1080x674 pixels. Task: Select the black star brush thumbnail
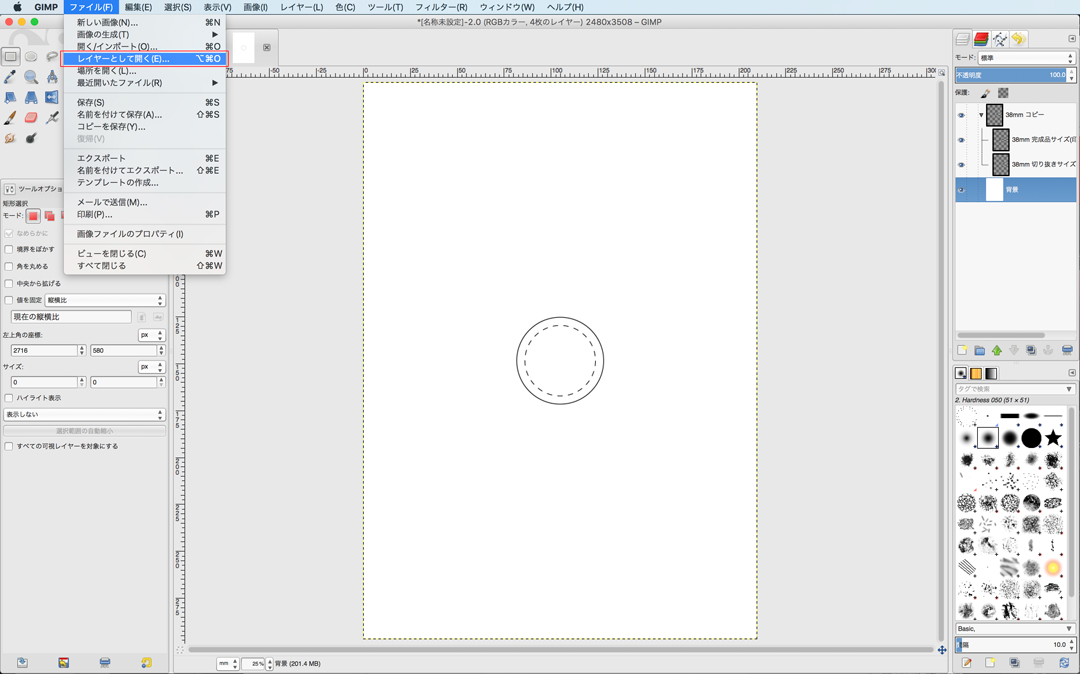(x=1053, y=438)
